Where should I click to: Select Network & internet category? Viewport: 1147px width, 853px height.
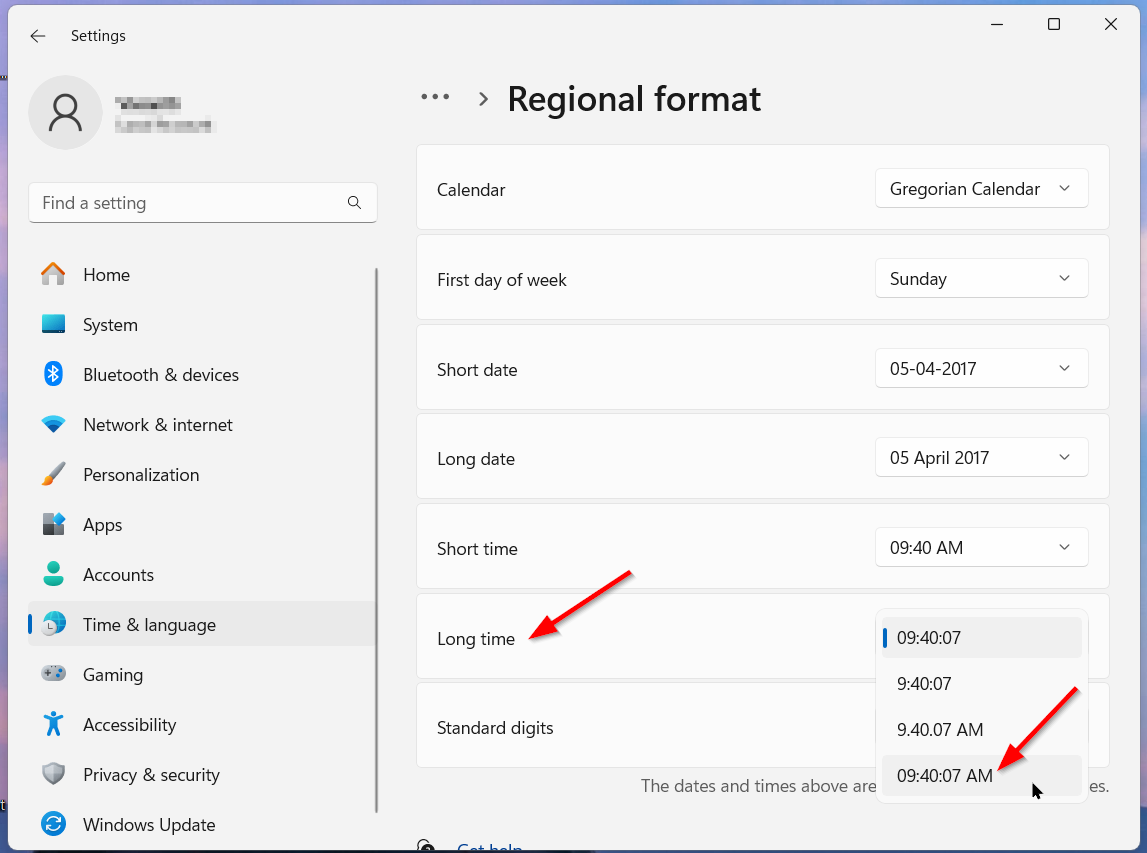coord(202,425)
